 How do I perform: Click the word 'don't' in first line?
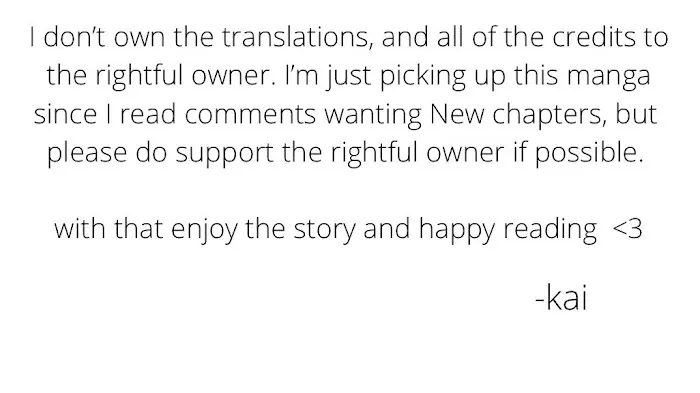tap(74, 37)
